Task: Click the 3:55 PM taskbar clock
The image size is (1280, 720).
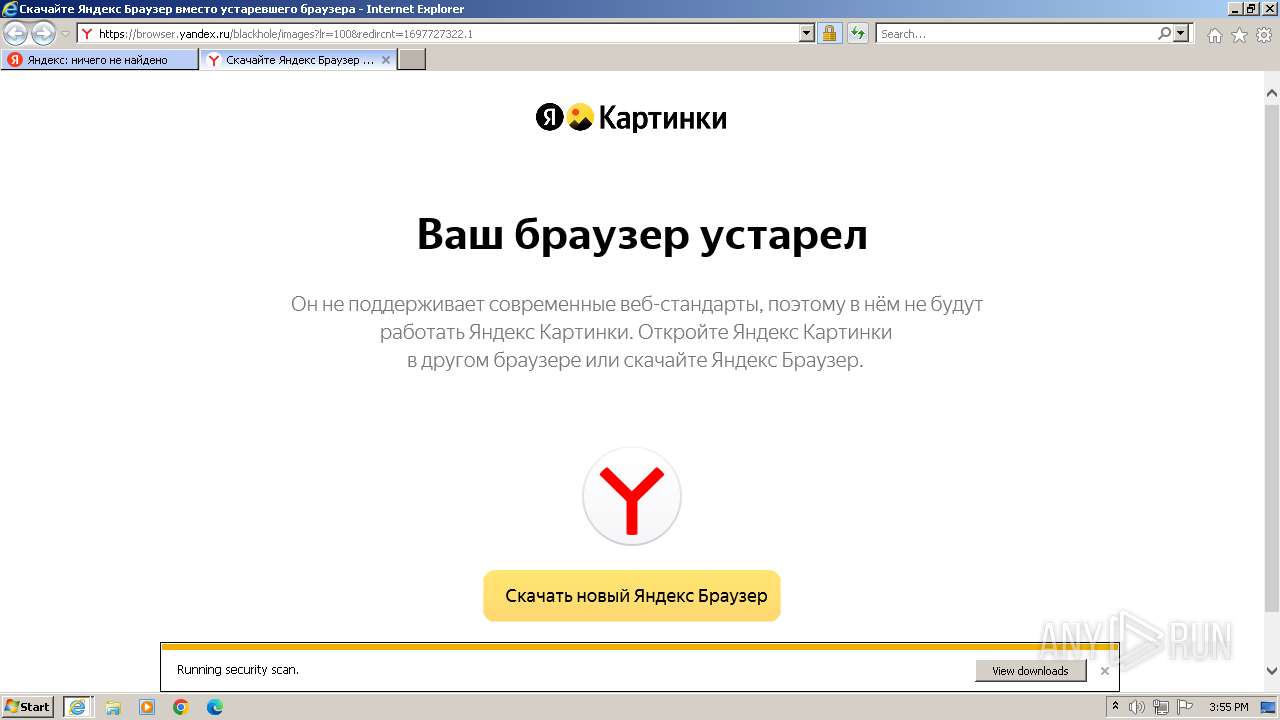Action: [x=1229, y=707]
